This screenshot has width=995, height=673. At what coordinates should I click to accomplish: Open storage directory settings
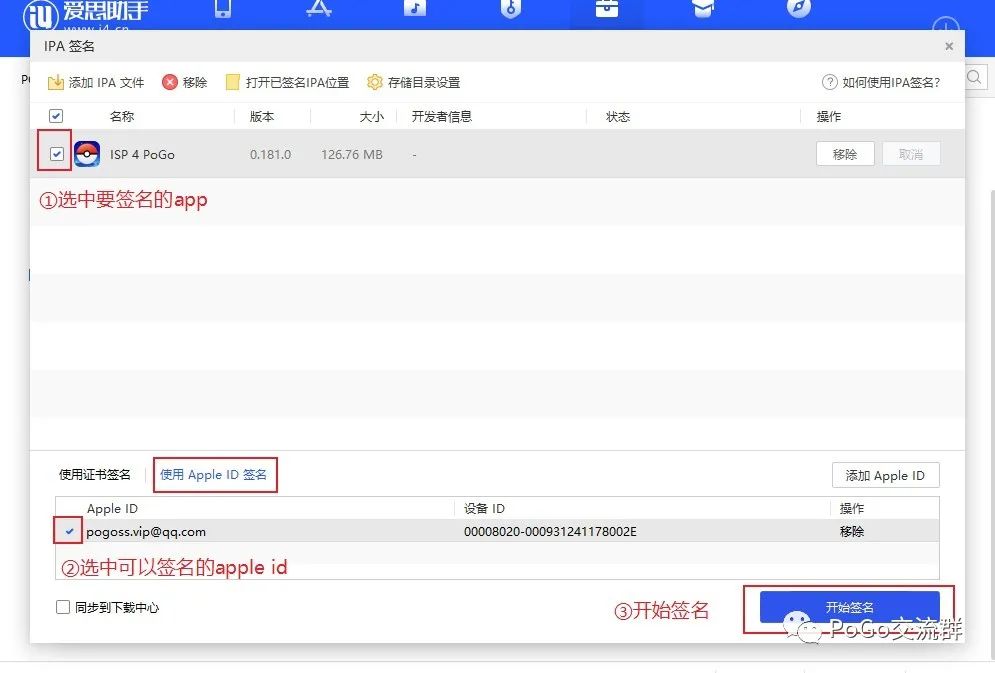[414, 82]
